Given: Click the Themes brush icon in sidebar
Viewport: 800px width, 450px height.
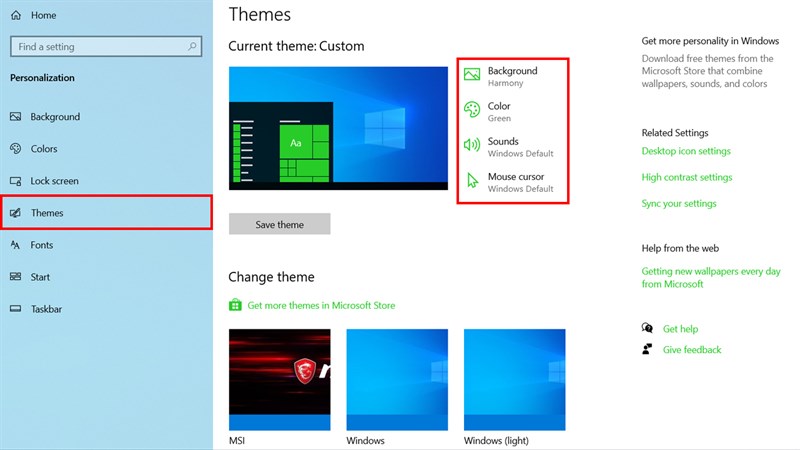Looking at the screenshot, I should [16, 213].
